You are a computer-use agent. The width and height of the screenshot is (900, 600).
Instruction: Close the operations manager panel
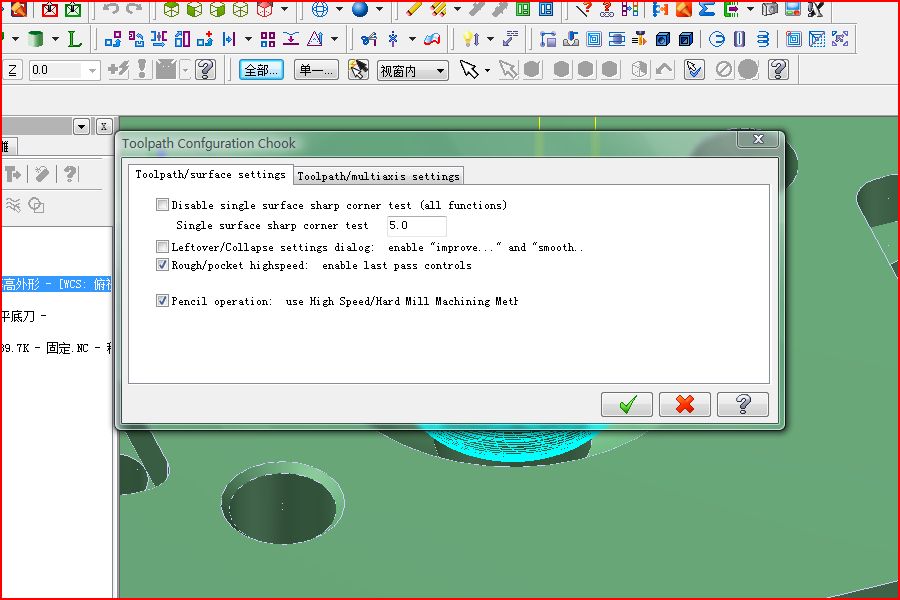(x=103, y=126)
